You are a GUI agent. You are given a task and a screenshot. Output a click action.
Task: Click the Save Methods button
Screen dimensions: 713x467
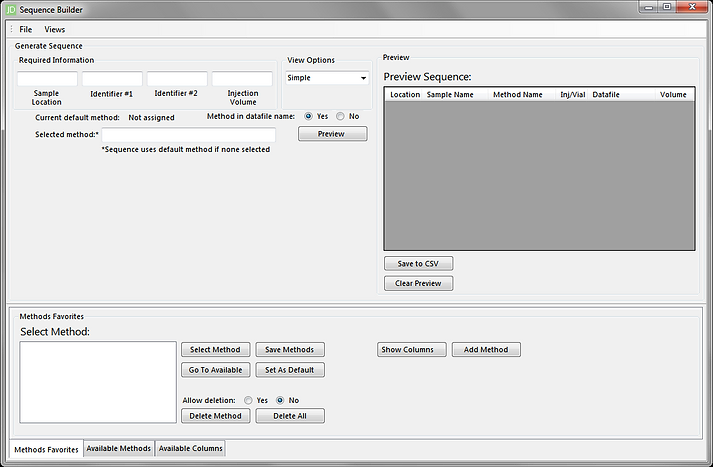(290, 350)
